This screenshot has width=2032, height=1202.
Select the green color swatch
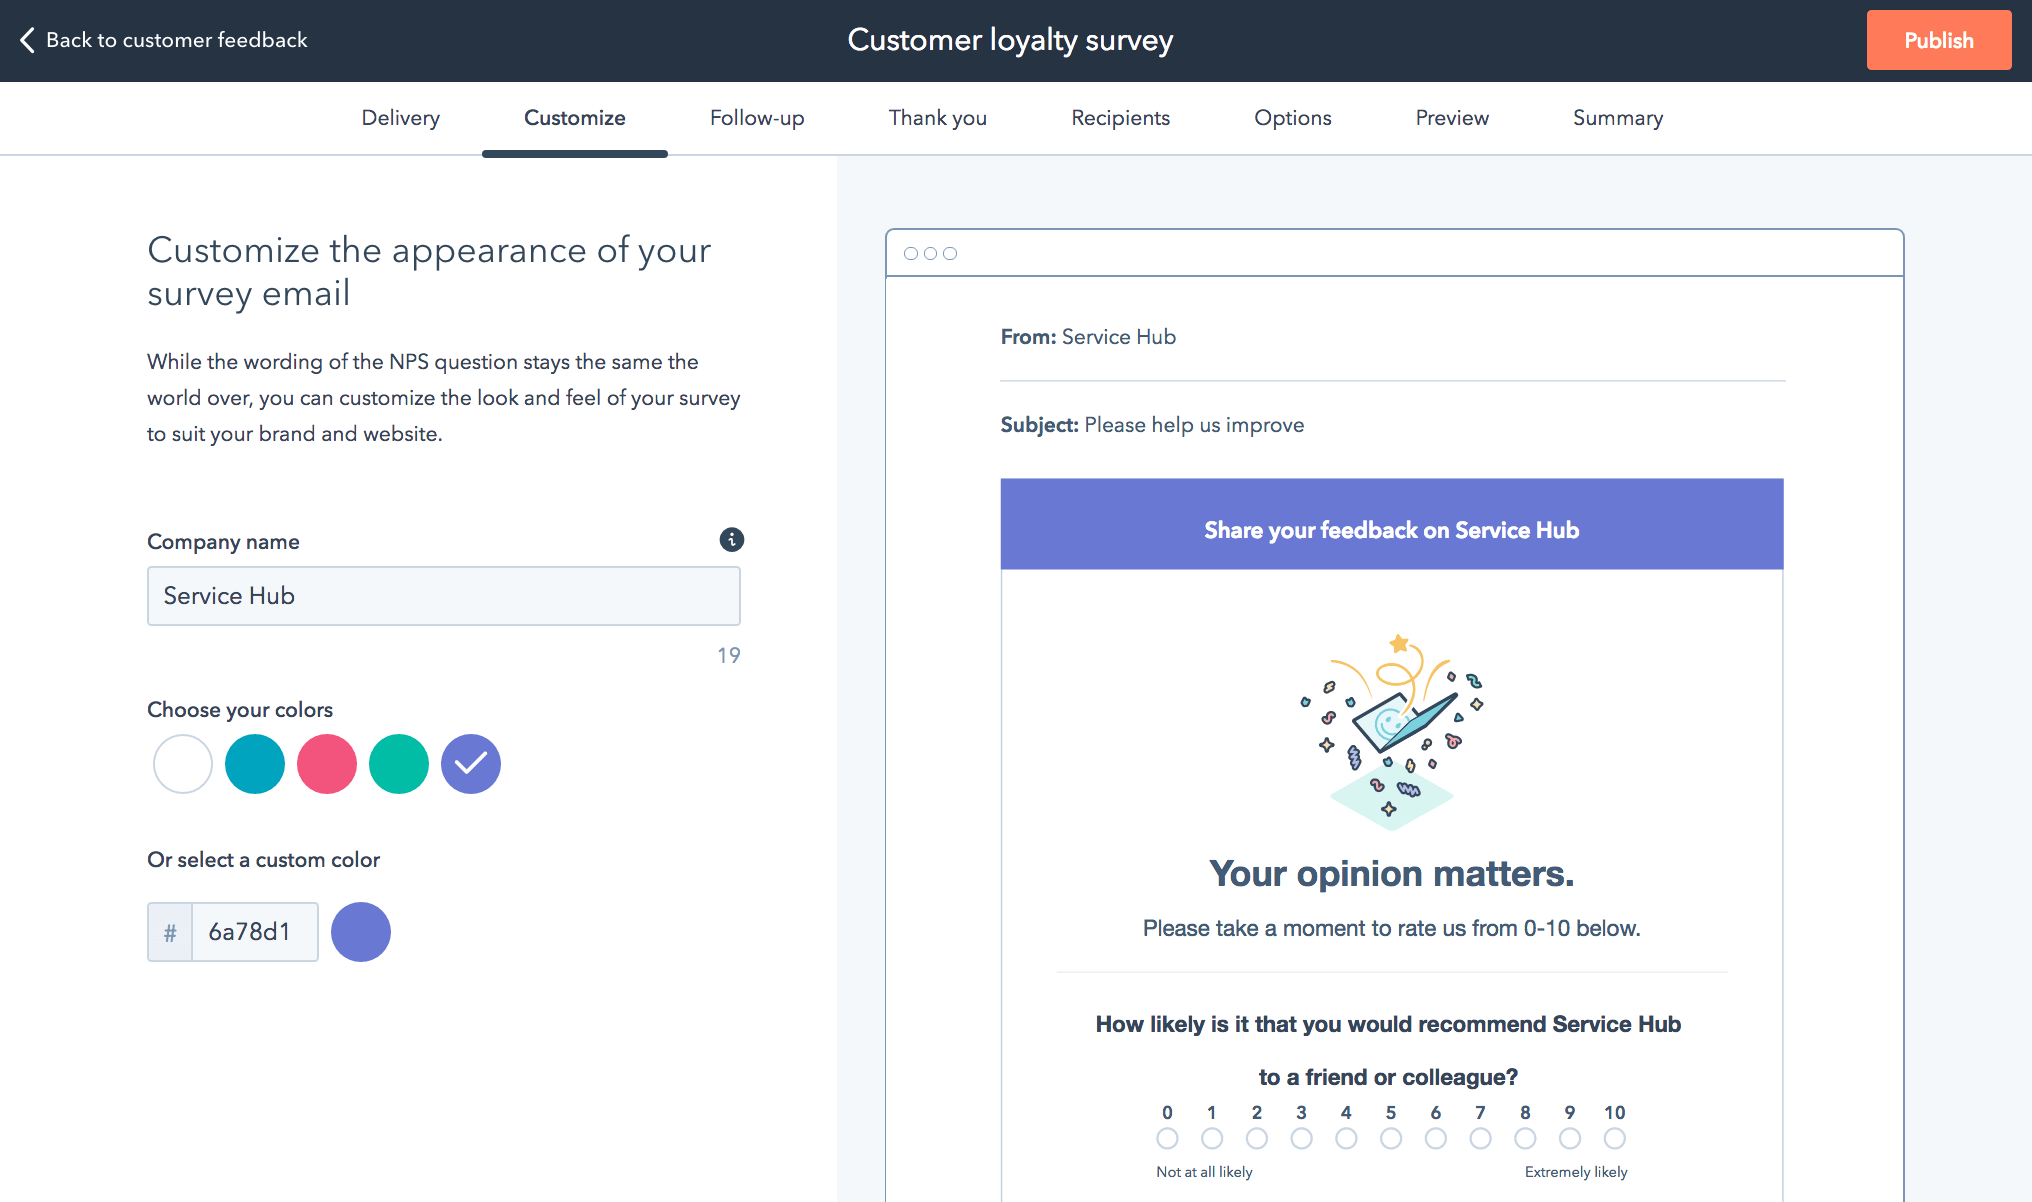[398, 763]
